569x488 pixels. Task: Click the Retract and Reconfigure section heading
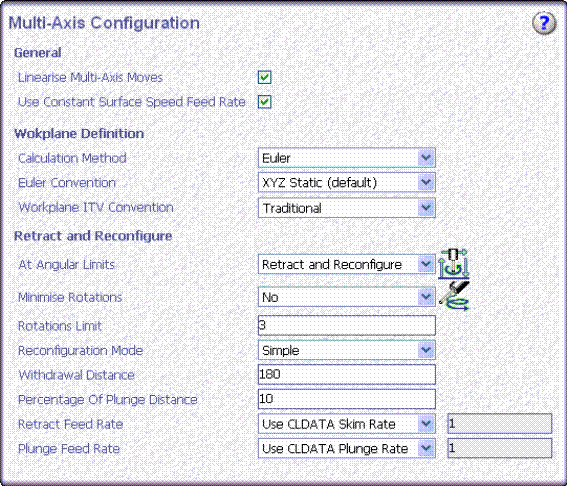pyautogui.click(x=93, y=236)
